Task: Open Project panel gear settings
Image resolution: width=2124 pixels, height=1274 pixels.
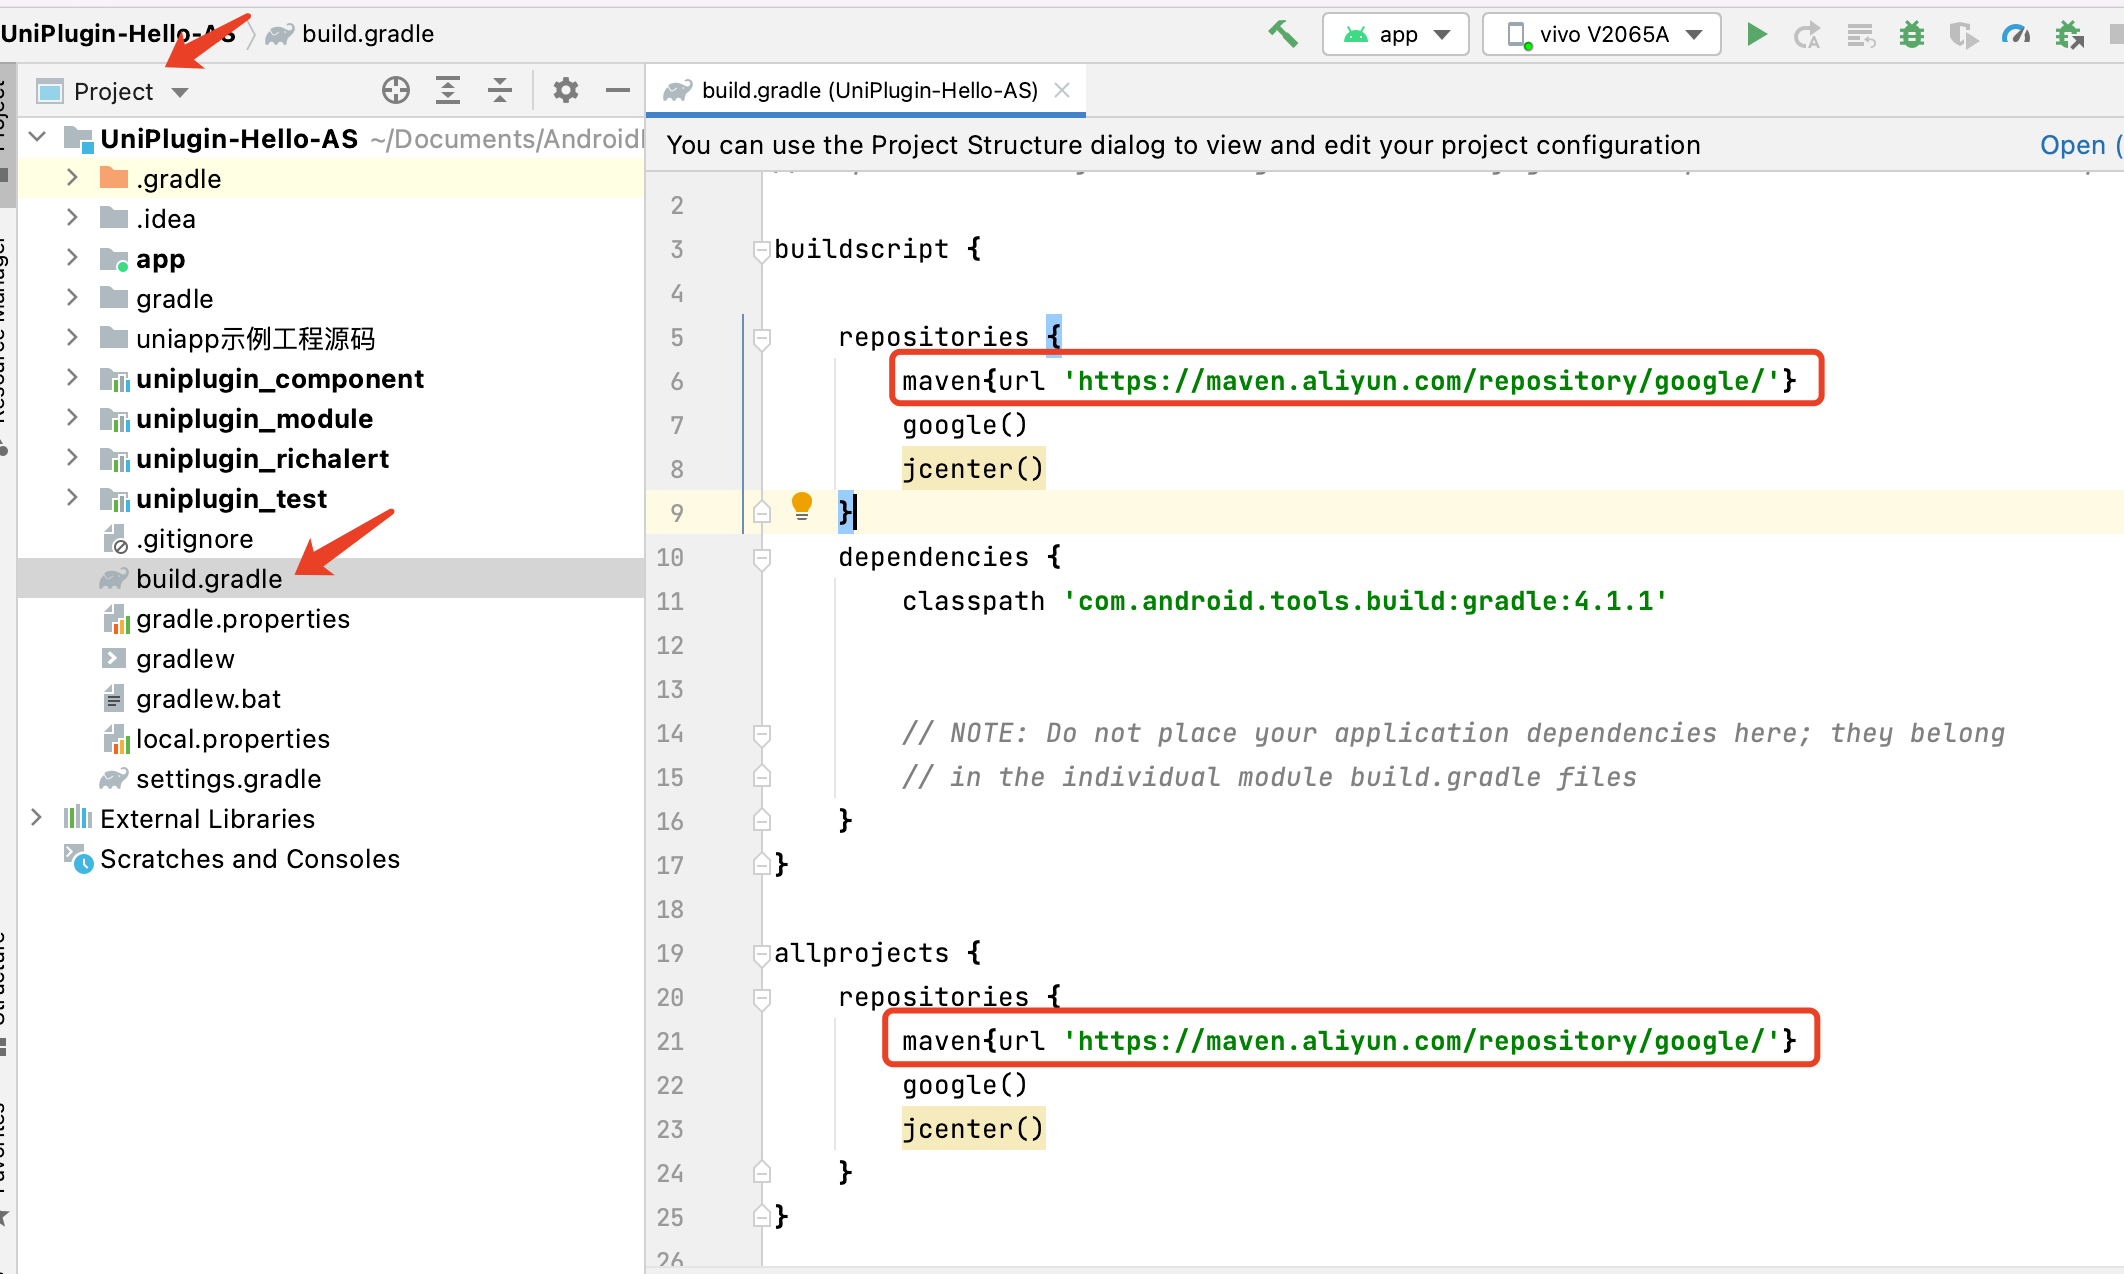Action: [x=566, y=91]
